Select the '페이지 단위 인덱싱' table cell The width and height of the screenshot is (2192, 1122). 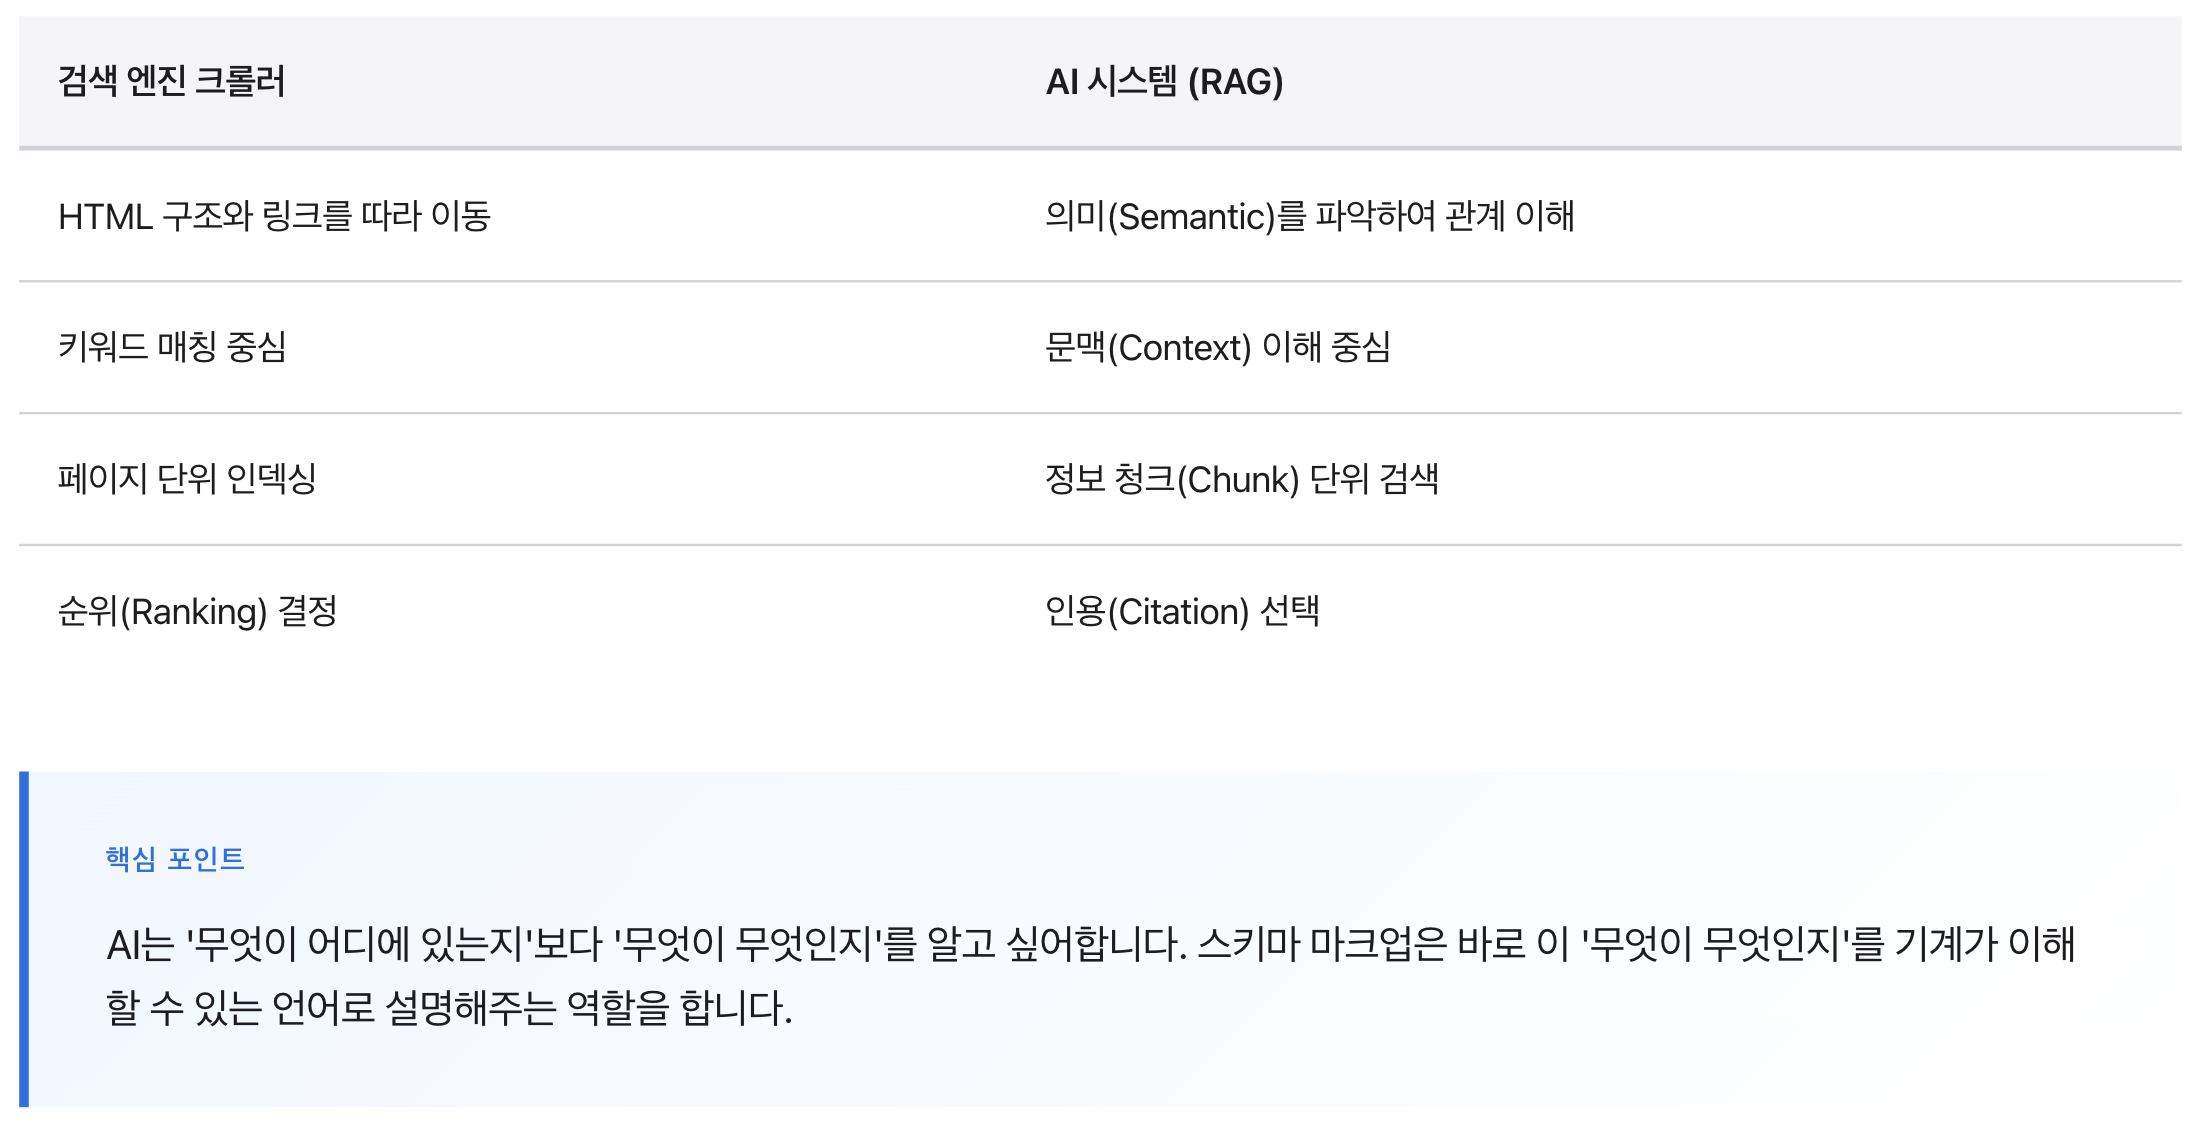click(187, 479)
